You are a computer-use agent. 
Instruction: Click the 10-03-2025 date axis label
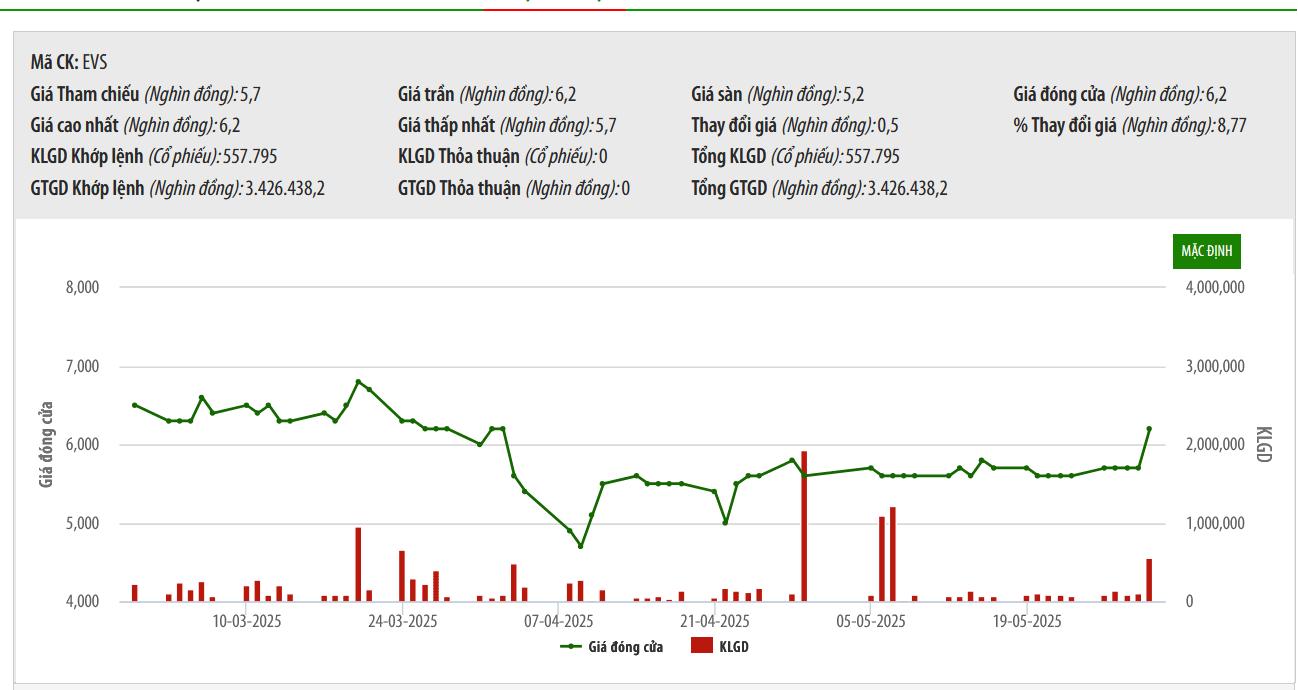(x=246, y=621)
